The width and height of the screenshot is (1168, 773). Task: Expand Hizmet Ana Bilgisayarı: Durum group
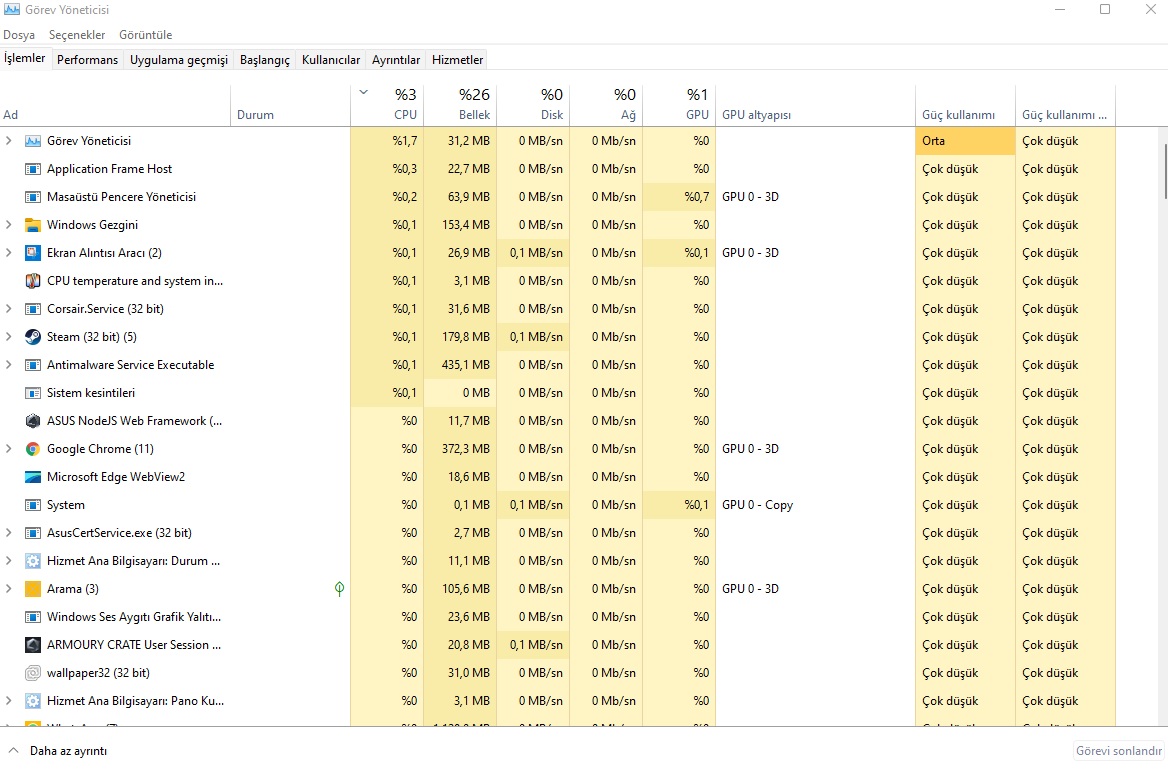pyautogui.click(x=9, y=561)
